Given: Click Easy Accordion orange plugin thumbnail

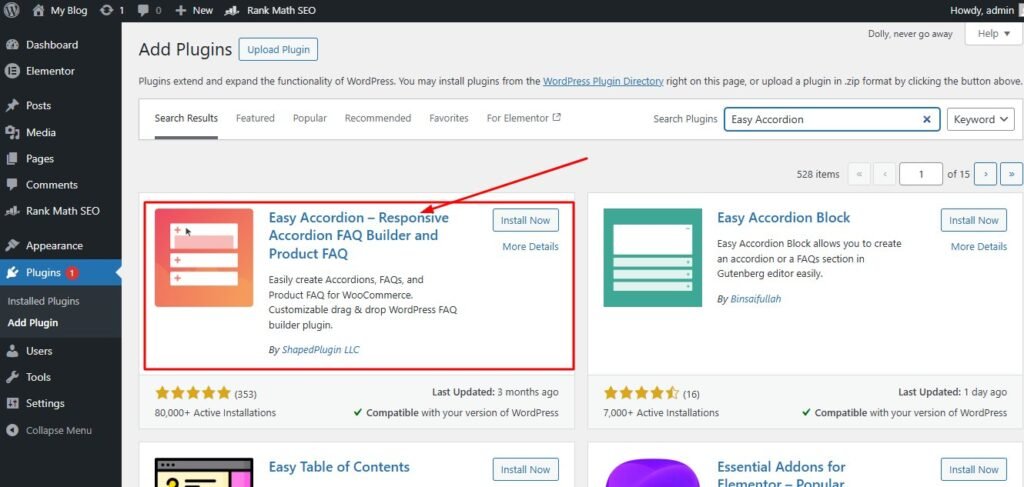Looking at the screenshot, I should 204,257.
